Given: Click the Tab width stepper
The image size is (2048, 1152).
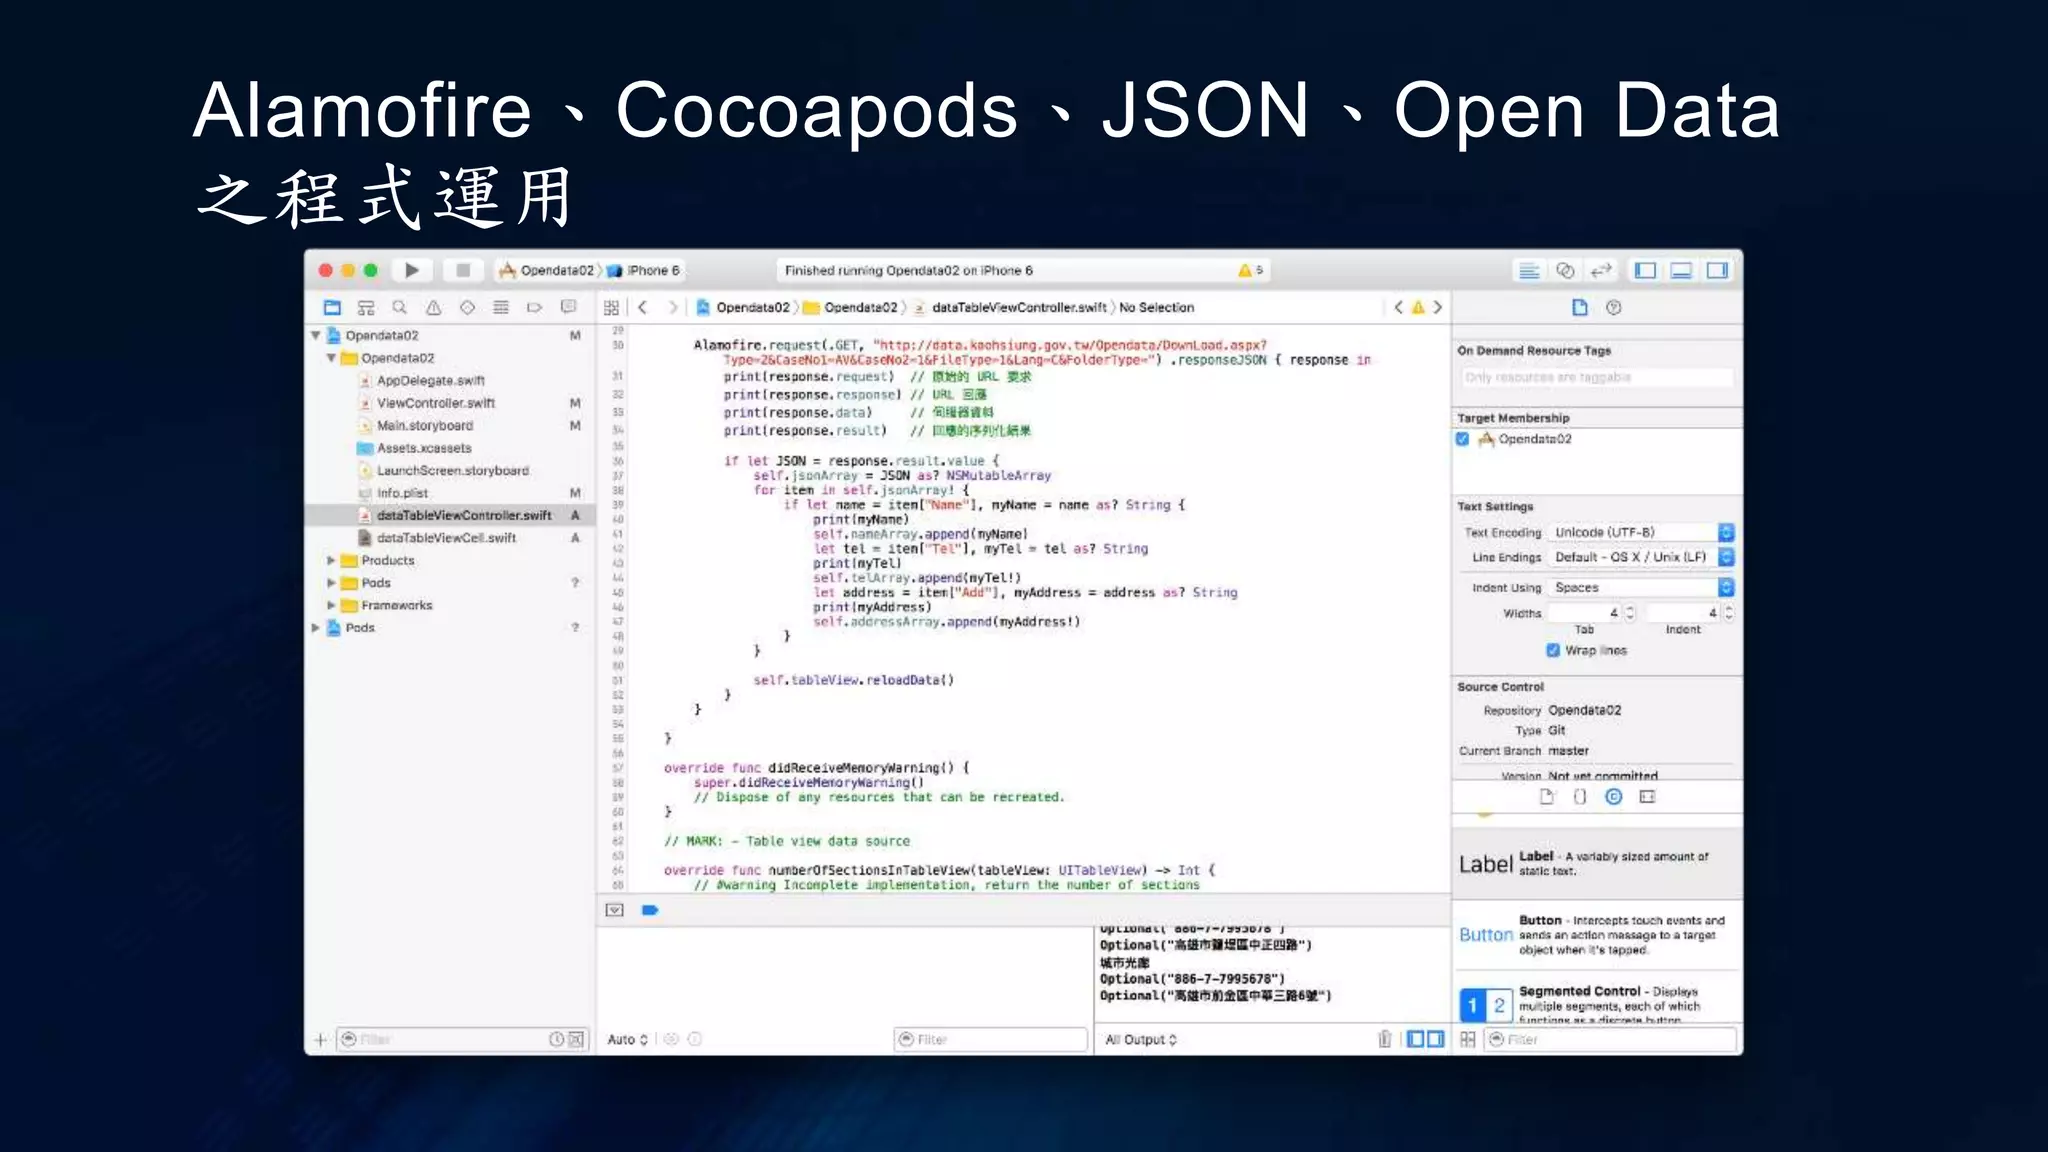Looking at the screenshot, I should (1630, 612).
